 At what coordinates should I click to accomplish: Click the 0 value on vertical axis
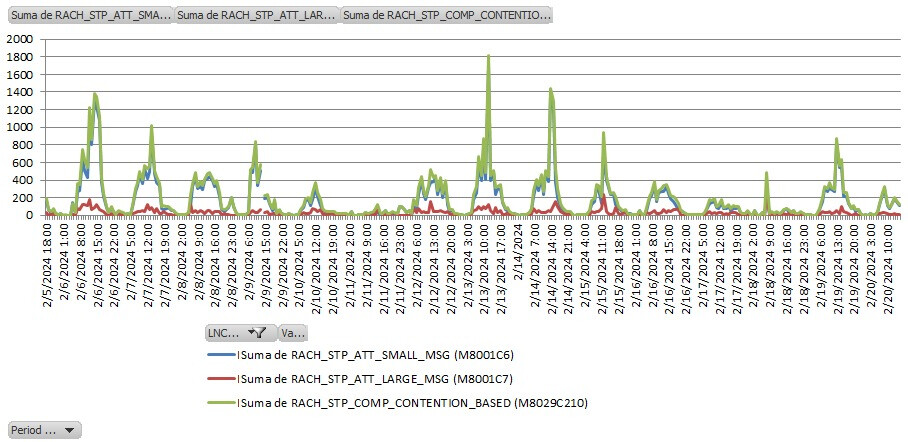[29, 215]
